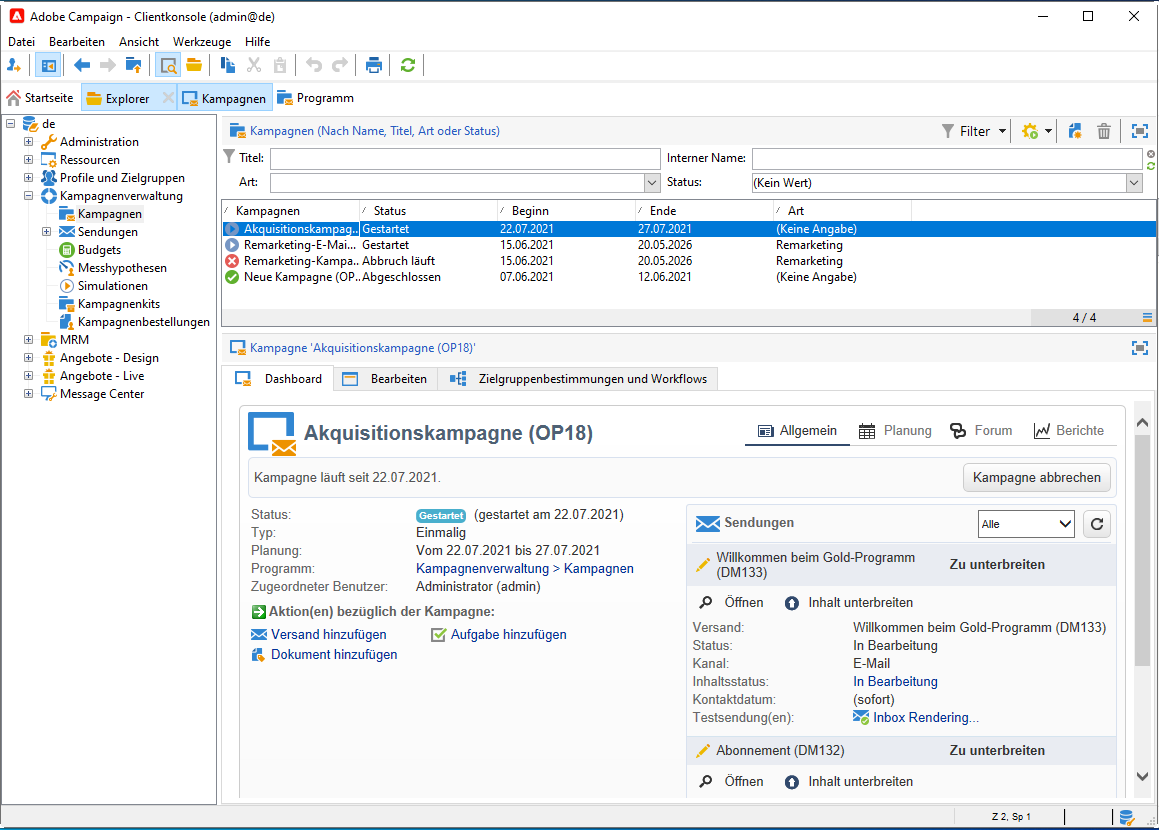The image size is (1159, 830).
Task: Open the Art combo box
Action: [x=651, y=183]
